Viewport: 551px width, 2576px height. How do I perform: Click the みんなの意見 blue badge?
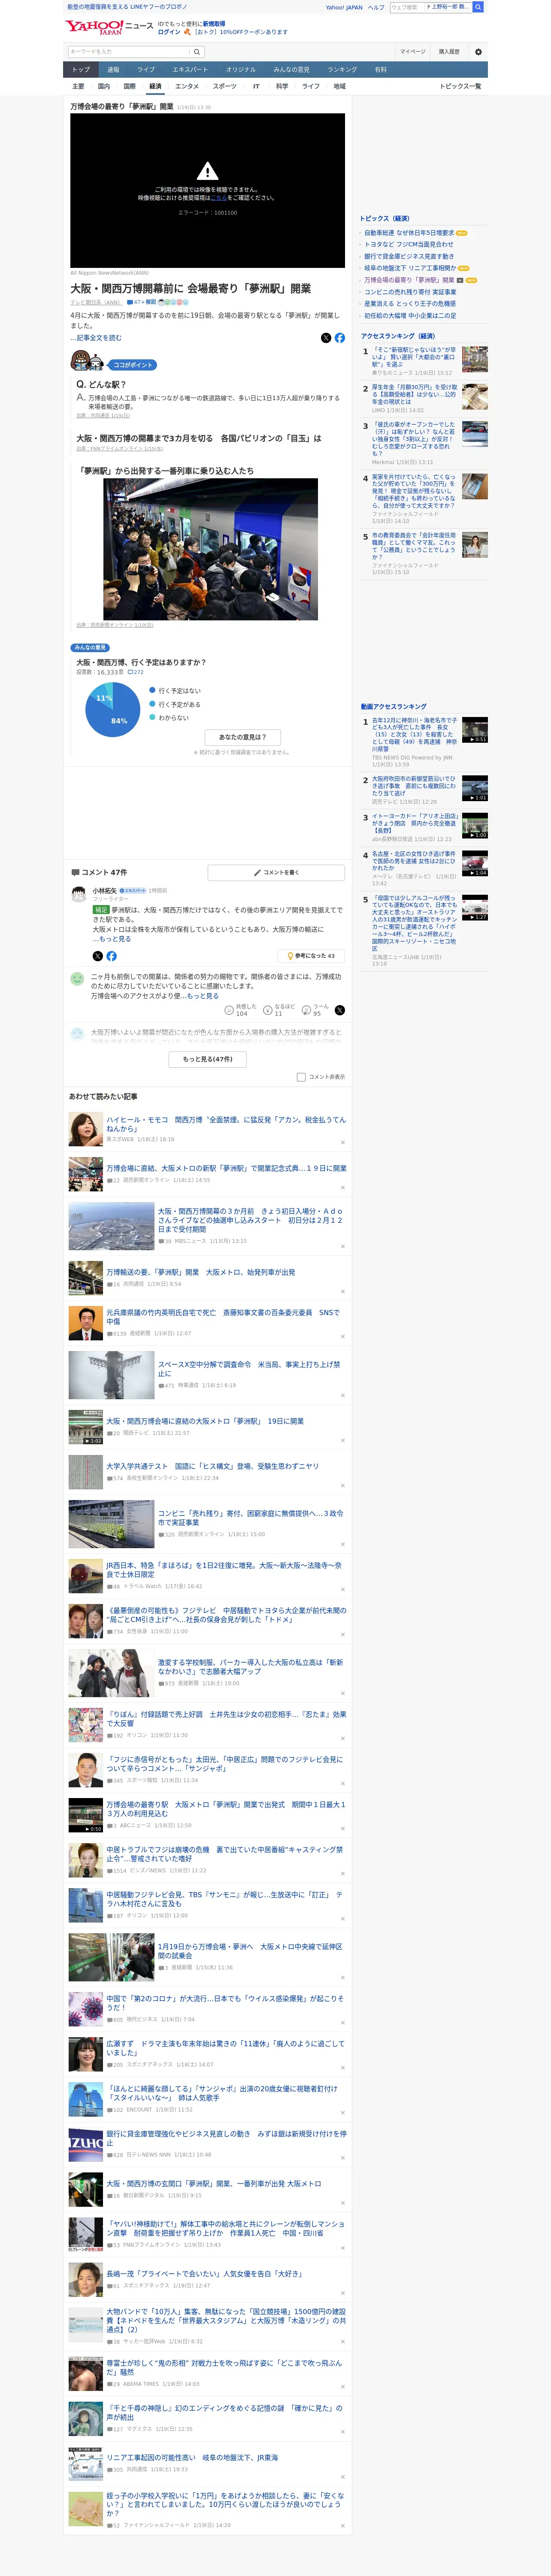pyautogui.click(x=90, y=648)
